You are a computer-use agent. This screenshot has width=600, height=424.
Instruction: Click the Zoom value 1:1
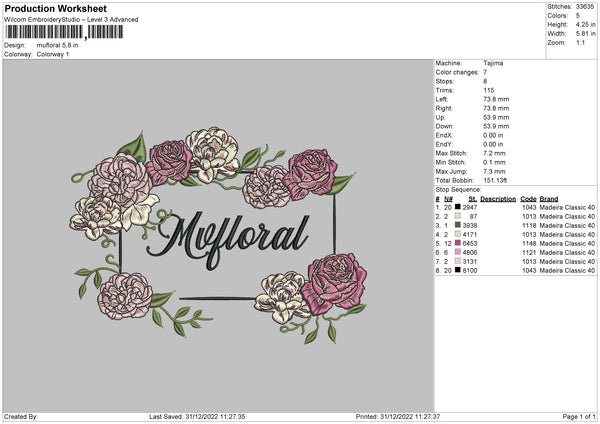coord(580,42)
